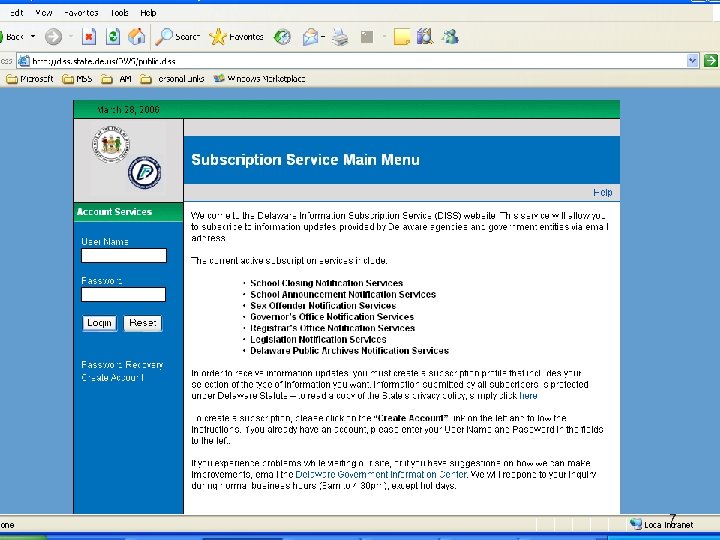The height and width of the screenshot is (540, 720).
Task: Focus the Password input field
Action: point(124,294)
